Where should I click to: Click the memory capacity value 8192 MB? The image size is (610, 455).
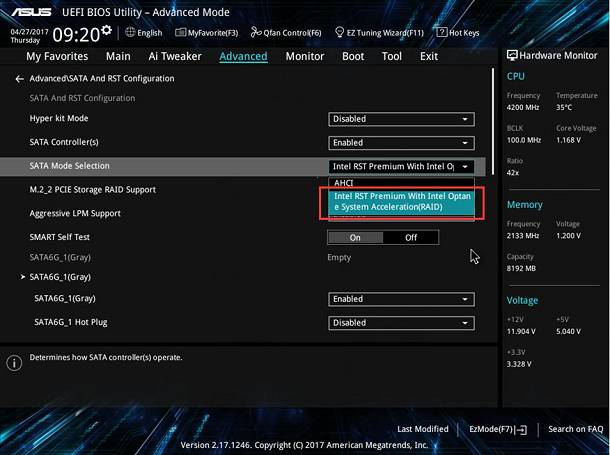point(521,268)
